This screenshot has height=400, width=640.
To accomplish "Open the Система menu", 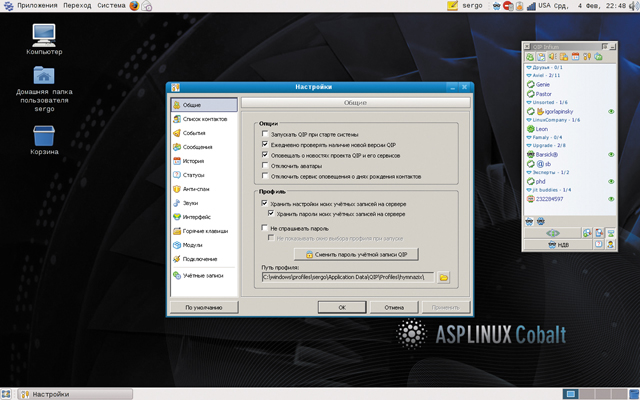I will [111, 6].
